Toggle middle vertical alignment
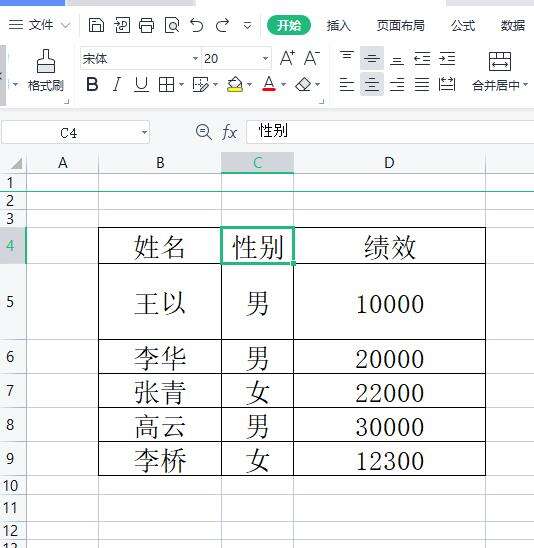 (372, 58)
